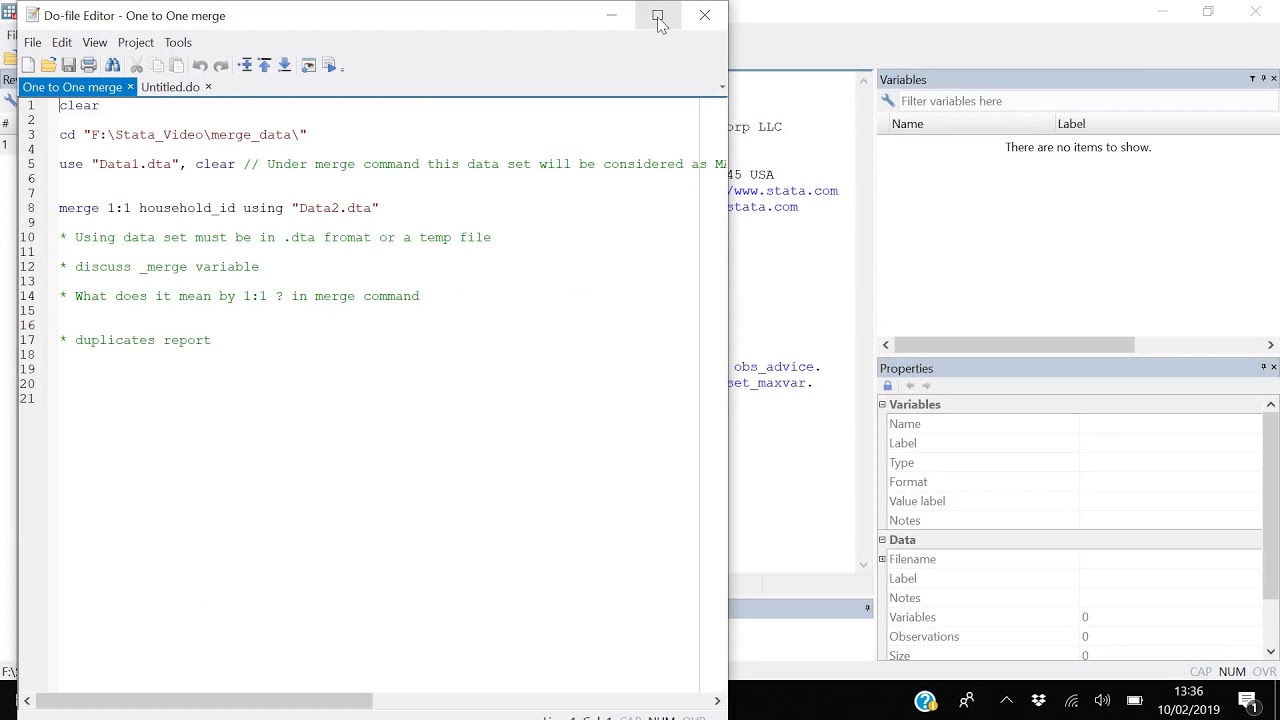Open the Edit menu

coord(62,42)
